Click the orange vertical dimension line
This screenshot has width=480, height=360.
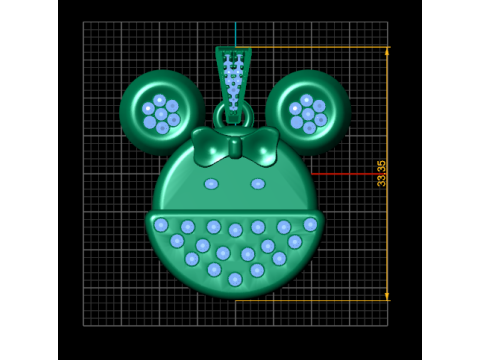pos(387,174)
